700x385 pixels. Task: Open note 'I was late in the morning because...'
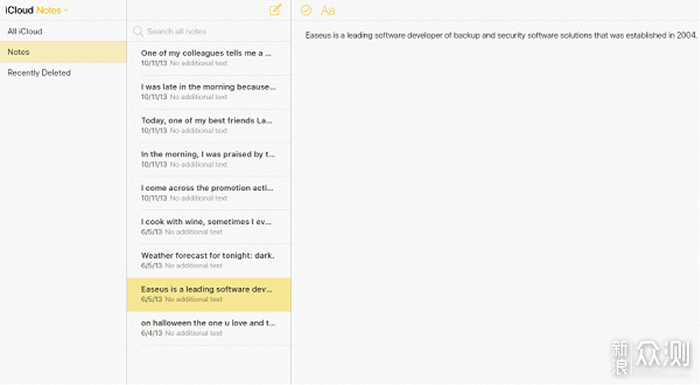(x=209, y=92)
